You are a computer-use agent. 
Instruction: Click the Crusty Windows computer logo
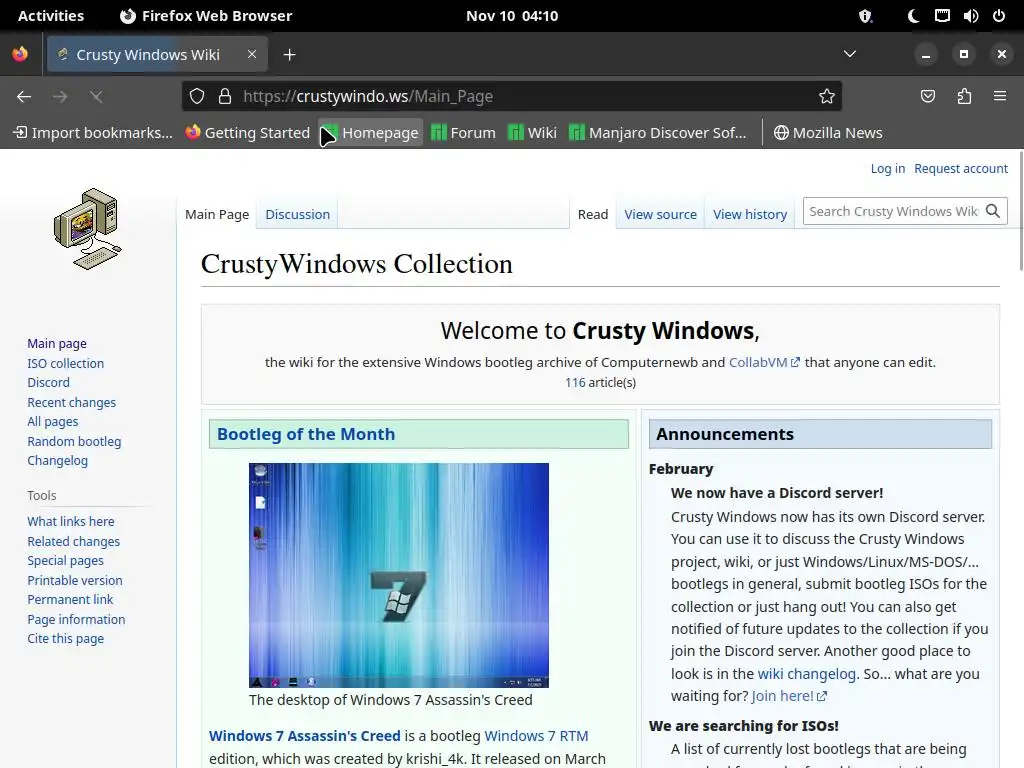click(88, 229)
